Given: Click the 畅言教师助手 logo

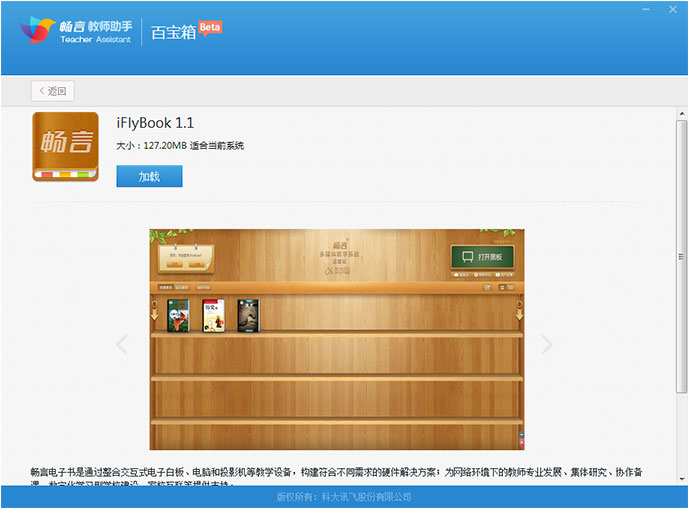Looking at the screenshot, I should [x=76, y=30].
